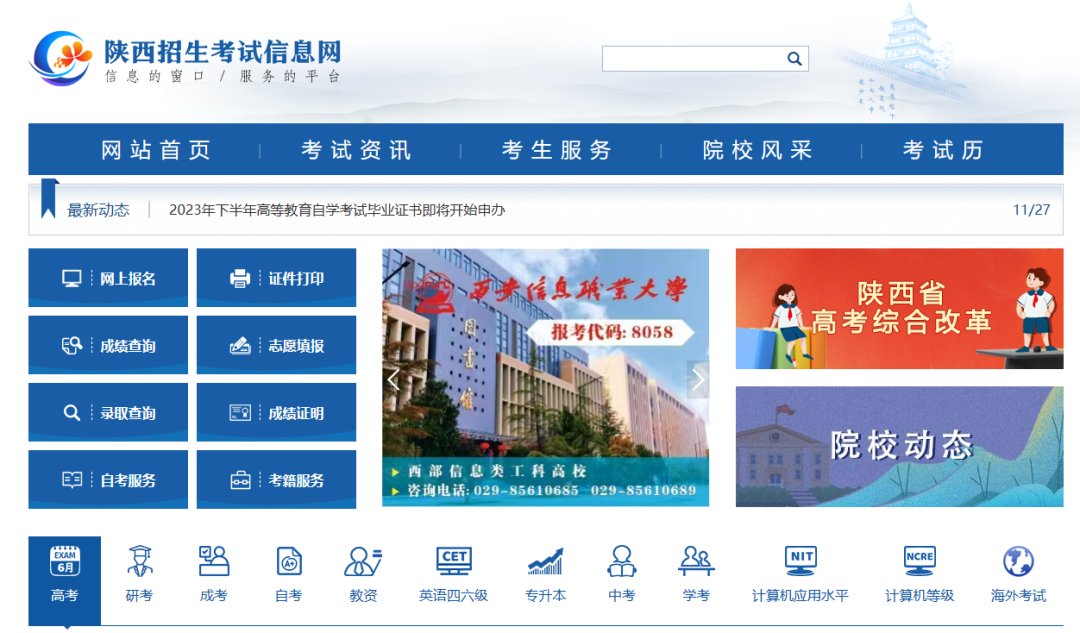
Task: Select the 研考 graduate icon tab
Action: point(139,574)
